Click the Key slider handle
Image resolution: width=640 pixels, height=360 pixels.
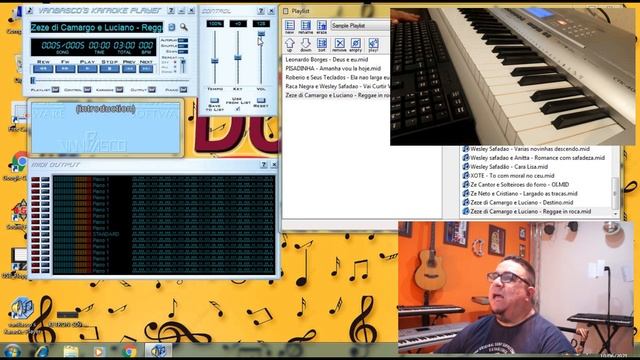click(238, 58)
